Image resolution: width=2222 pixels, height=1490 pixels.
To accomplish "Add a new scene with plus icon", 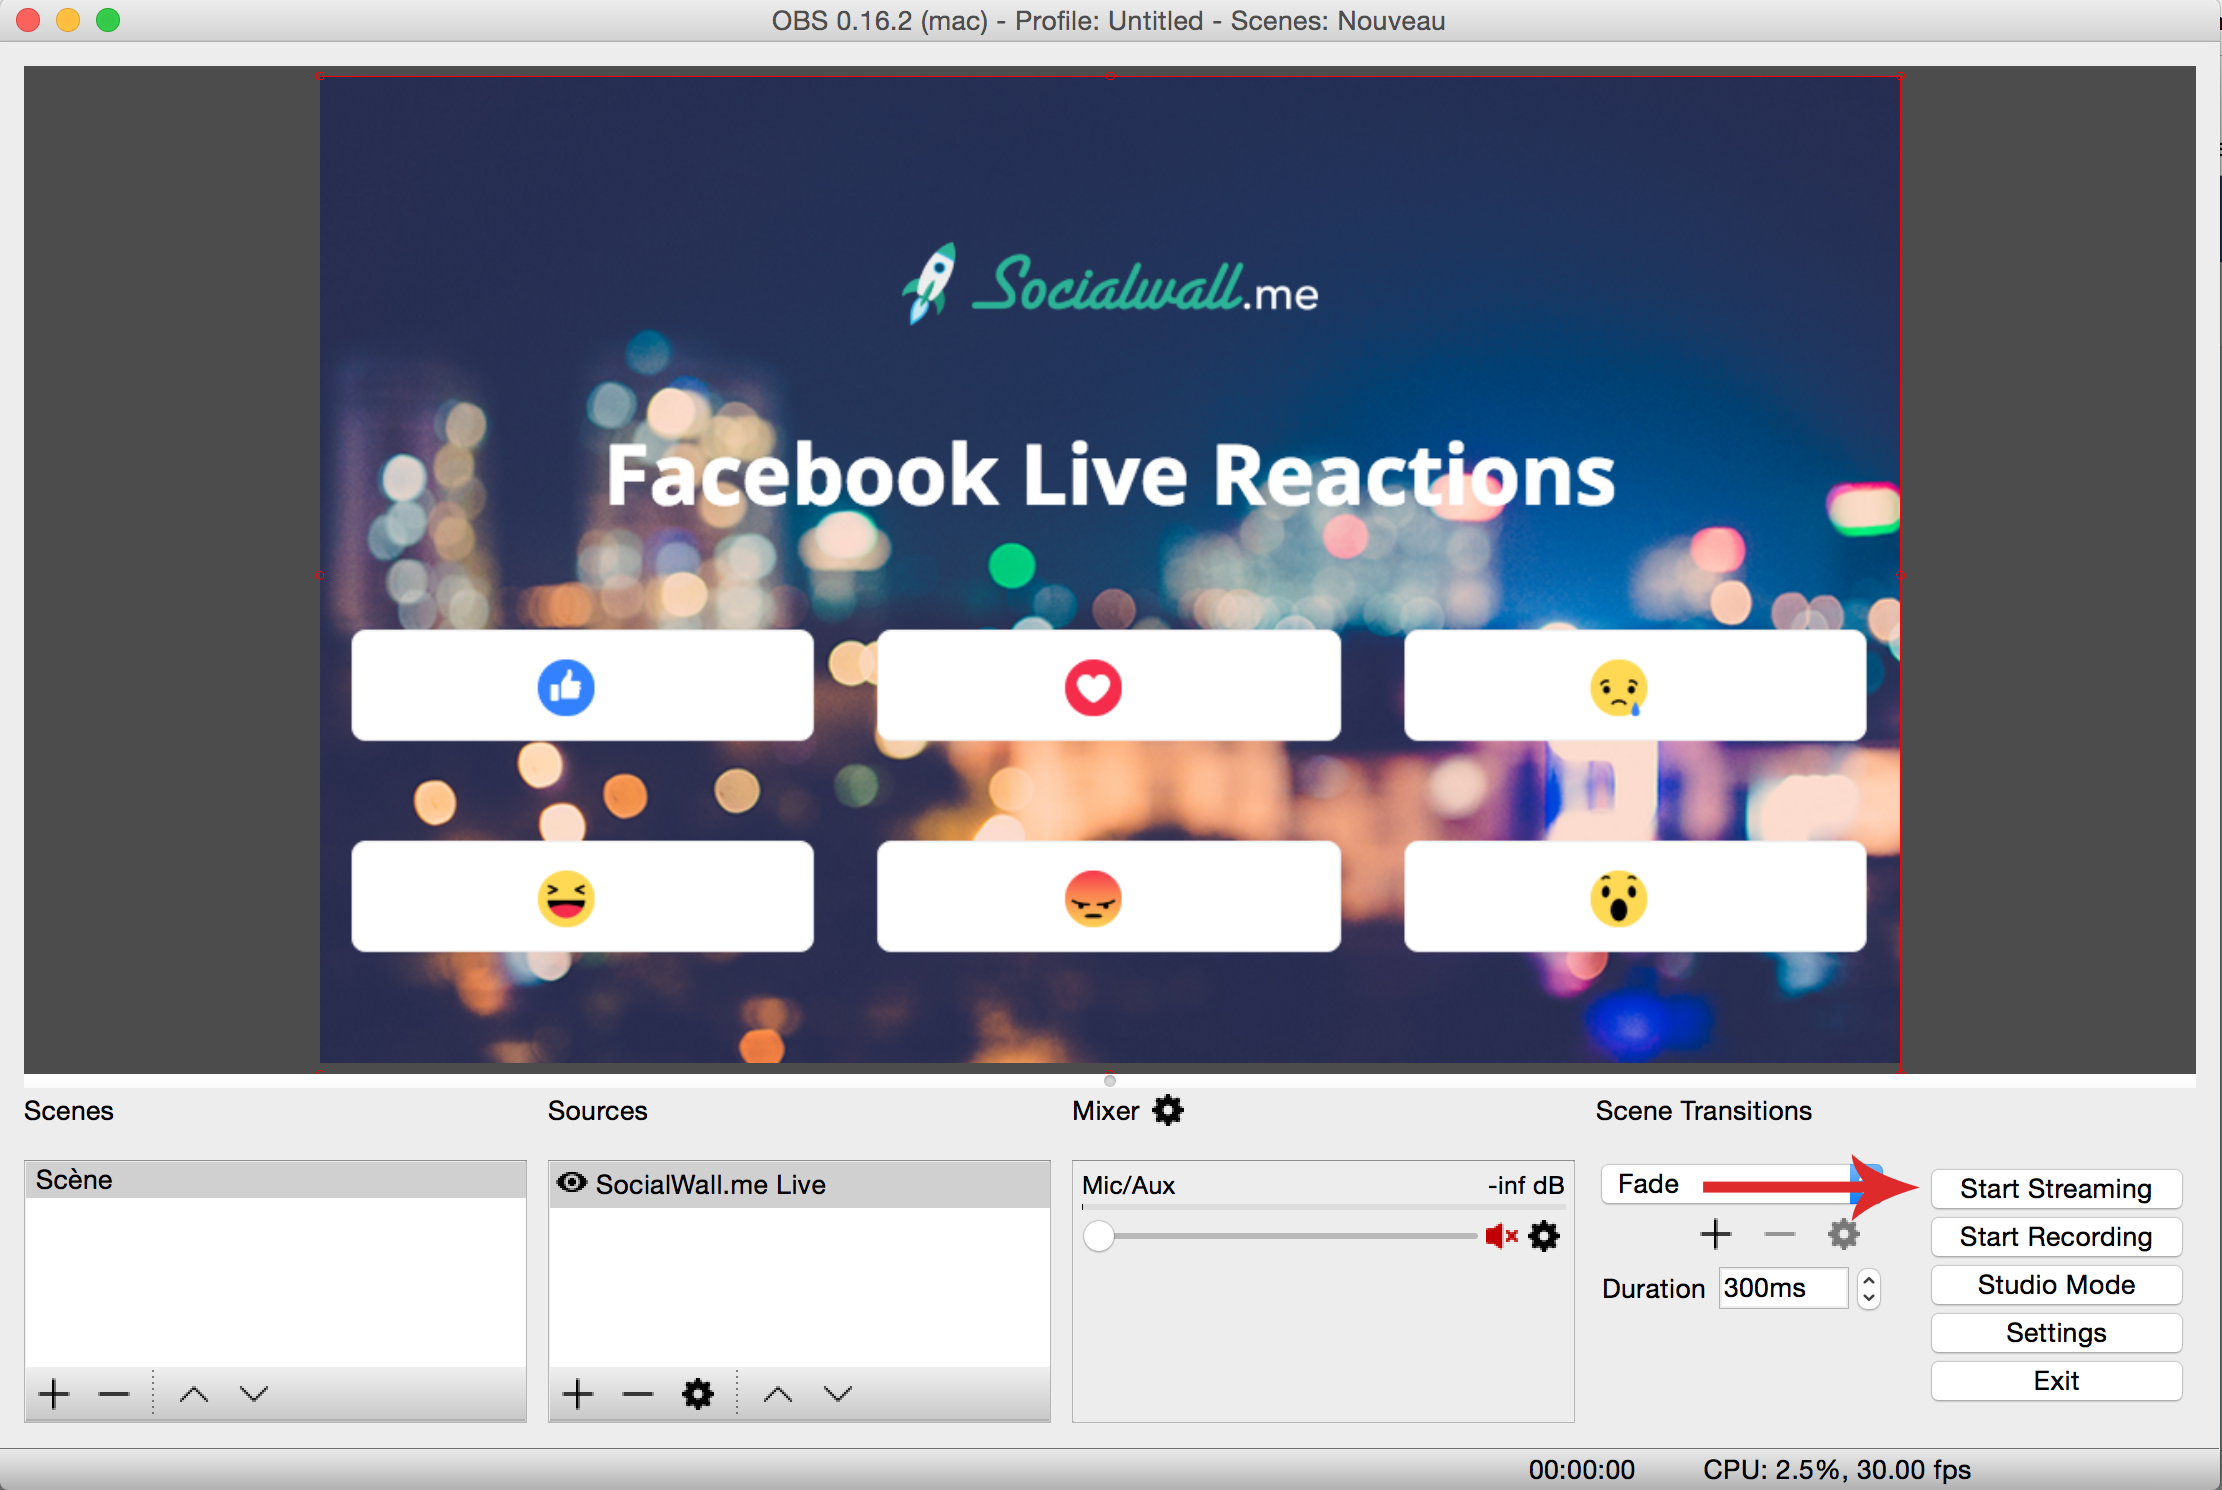I will 54,1393.
